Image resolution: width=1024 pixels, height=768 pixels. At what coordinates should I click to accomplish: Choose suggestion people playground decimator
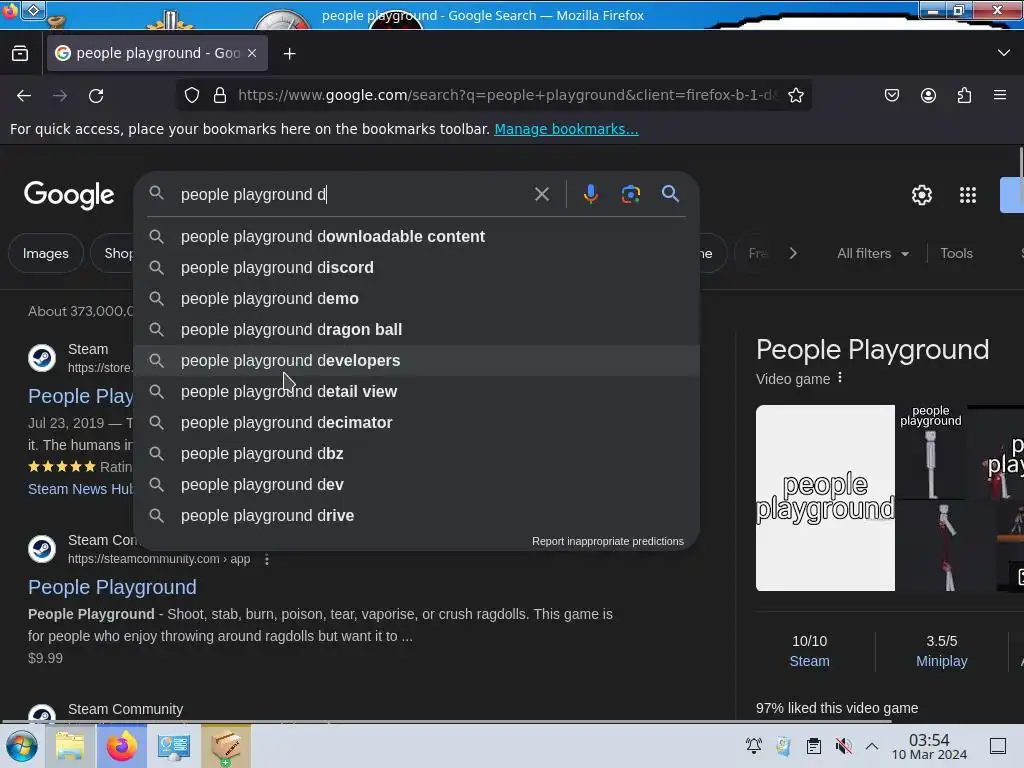tap(417, 423)
